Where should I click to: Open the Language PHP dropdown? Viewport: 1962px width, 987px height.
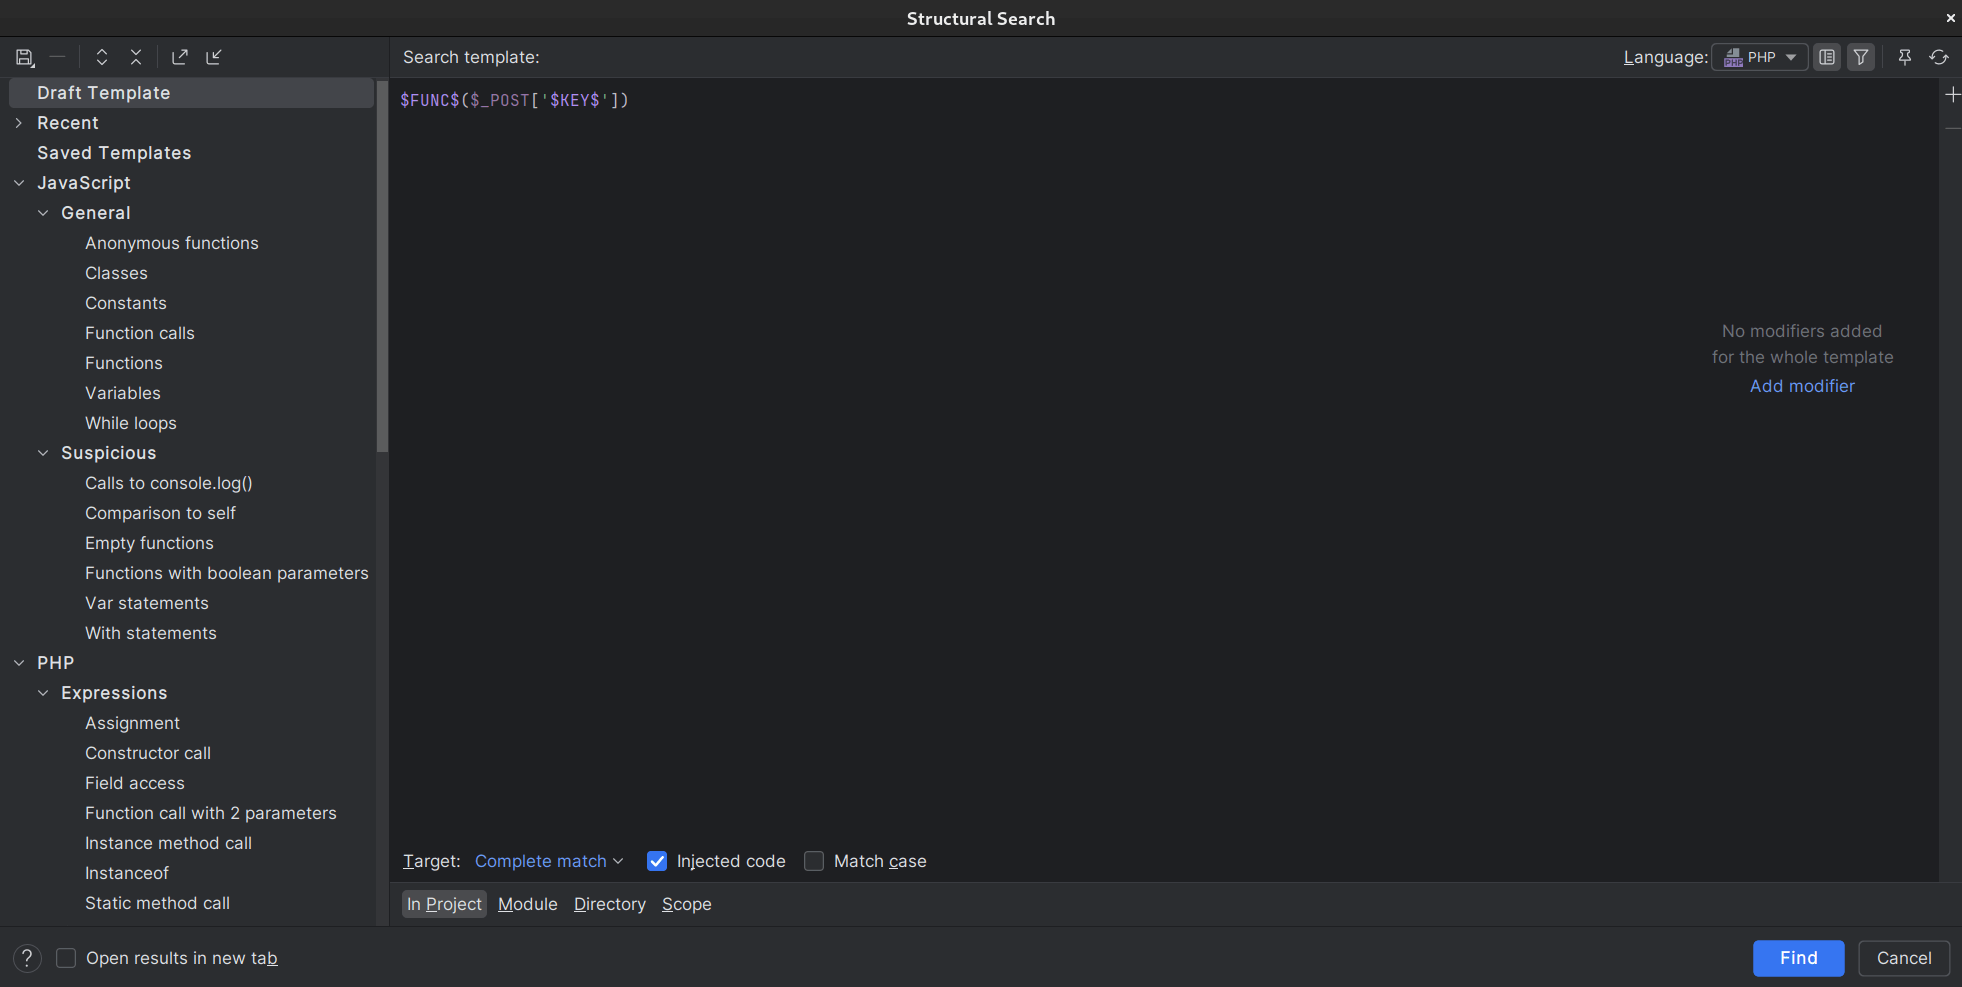point(1759,57)
